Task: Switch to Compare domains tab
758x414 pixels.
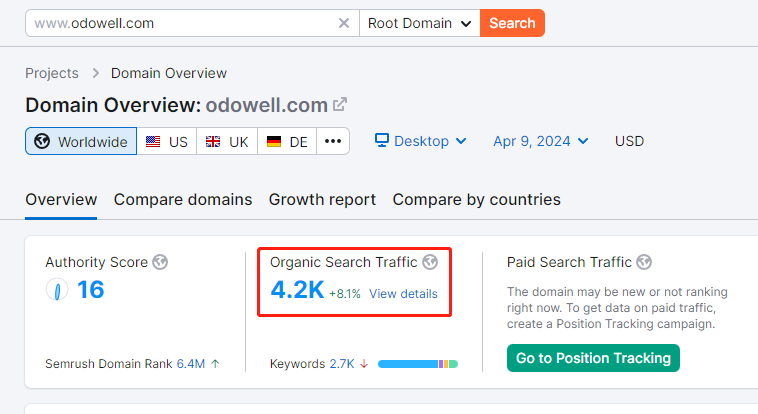Action: (x=183, y=199)
